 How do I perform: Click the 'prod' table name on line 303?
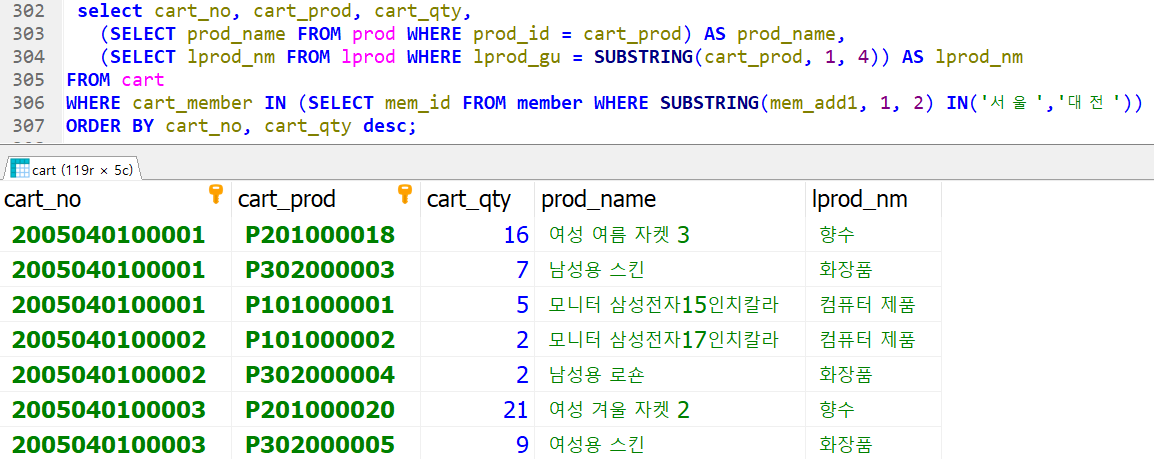click(x=374, y=35)
